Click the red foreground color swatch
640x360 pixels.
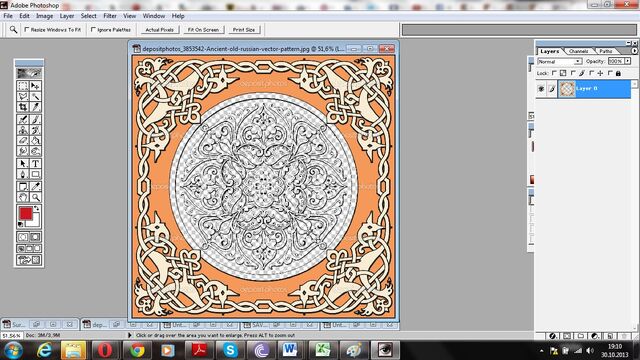[x=25, y=213]
